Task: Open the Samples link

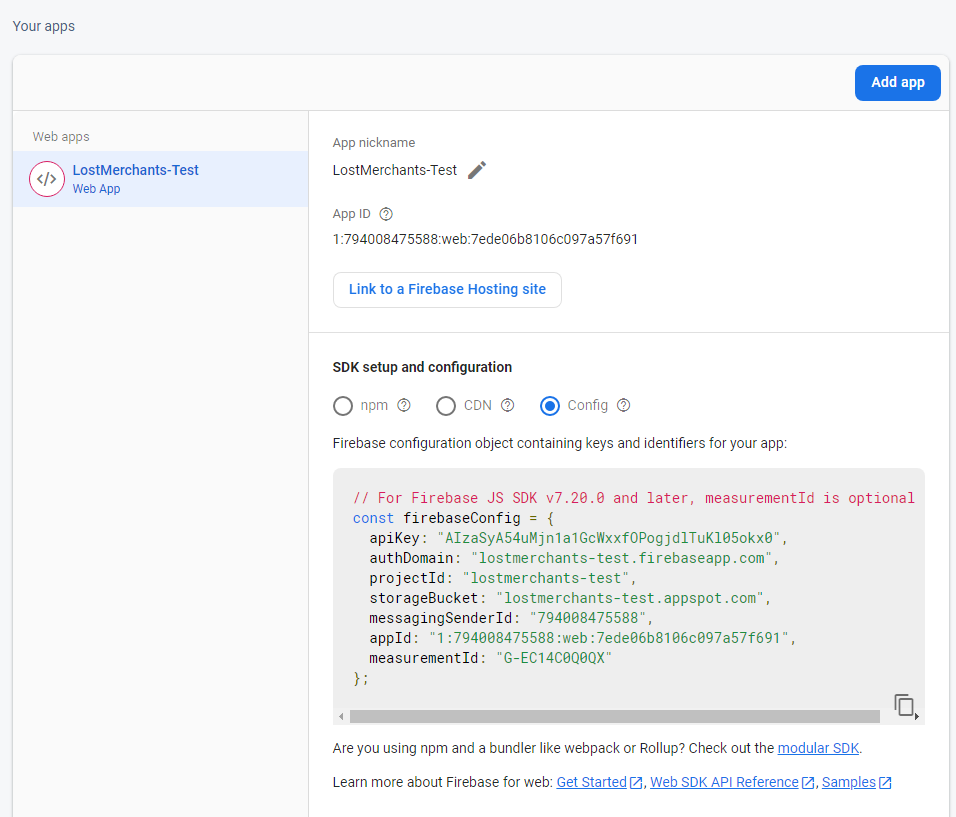Action: (849, 782)
